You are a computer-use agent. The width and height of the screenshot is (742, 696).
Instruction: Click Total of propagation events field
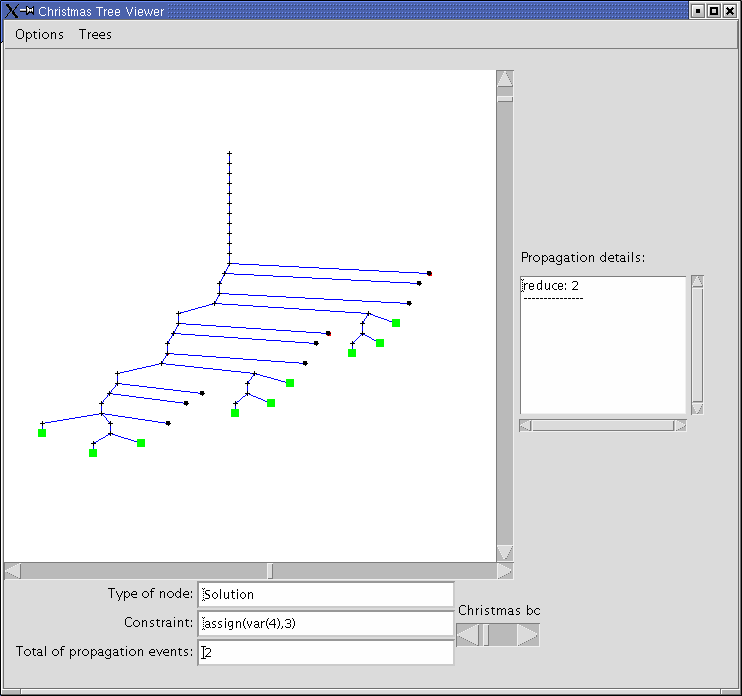326,652
